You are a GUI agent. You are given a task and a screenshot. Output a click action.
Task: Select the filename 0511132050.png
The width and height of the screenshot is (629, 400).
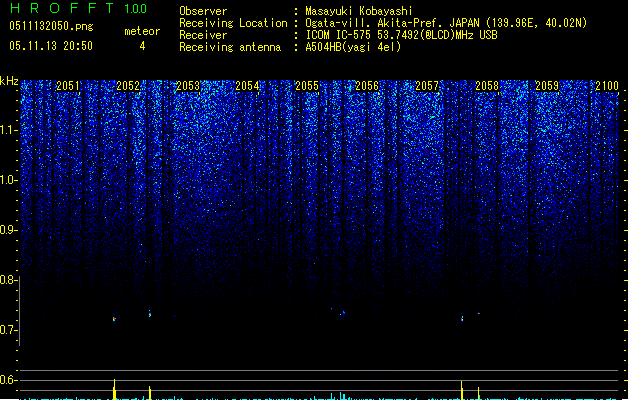[x=51, y=26]
